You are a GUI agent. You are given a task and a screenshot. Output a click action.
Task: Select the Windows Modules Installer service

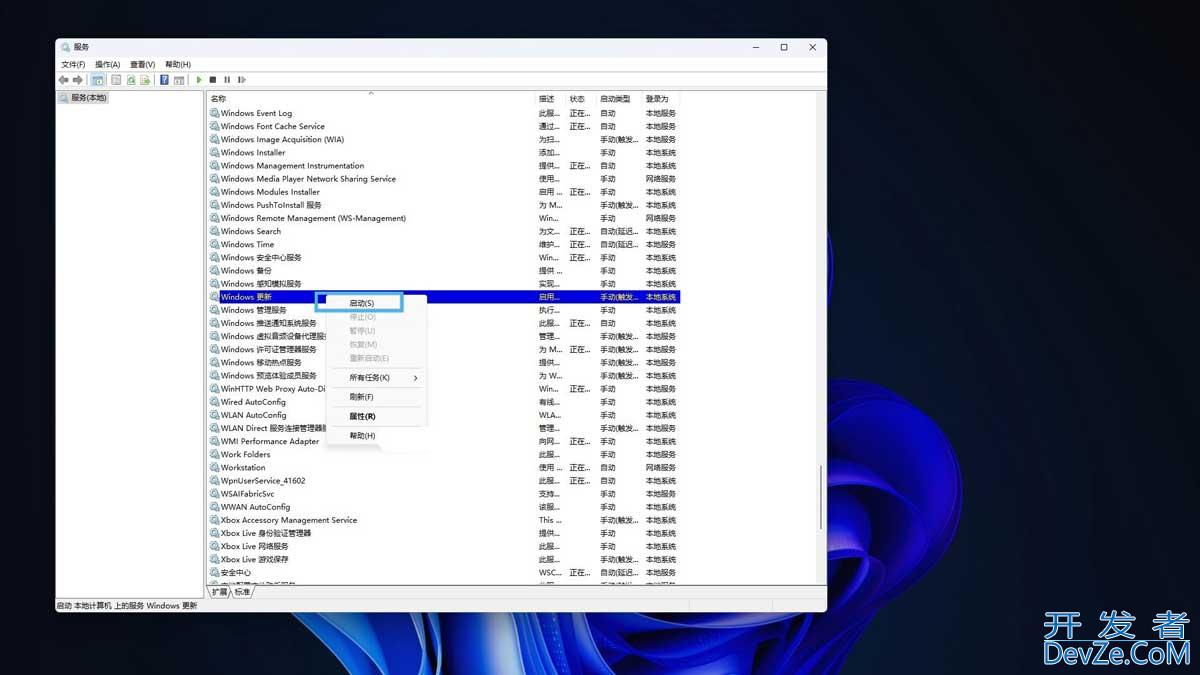[x=444, y=192]
